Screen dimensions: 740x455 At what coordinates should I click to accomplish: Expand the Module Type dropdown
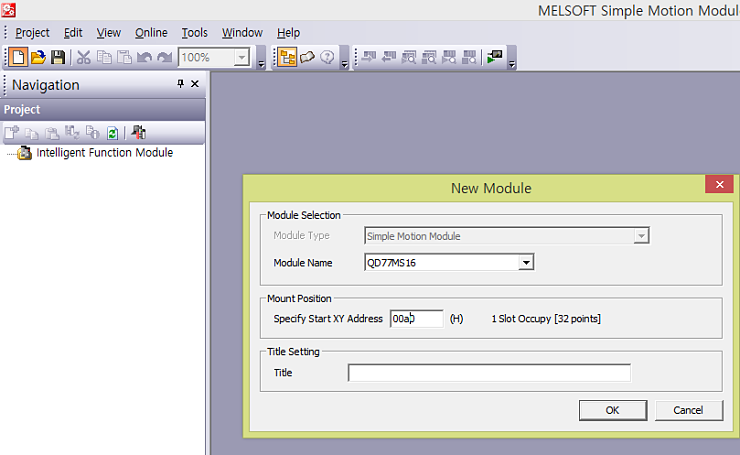[x=641, y=236]
